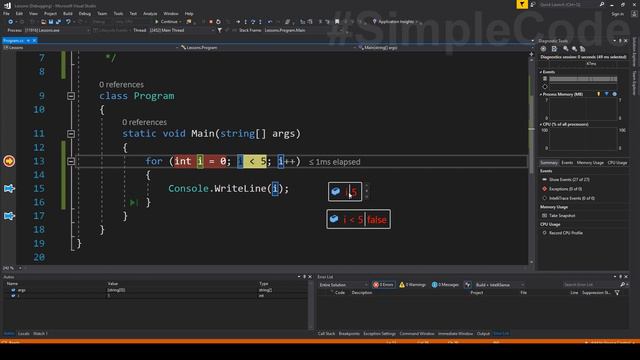Collapse the Process Memory graph section

[541, 94]
